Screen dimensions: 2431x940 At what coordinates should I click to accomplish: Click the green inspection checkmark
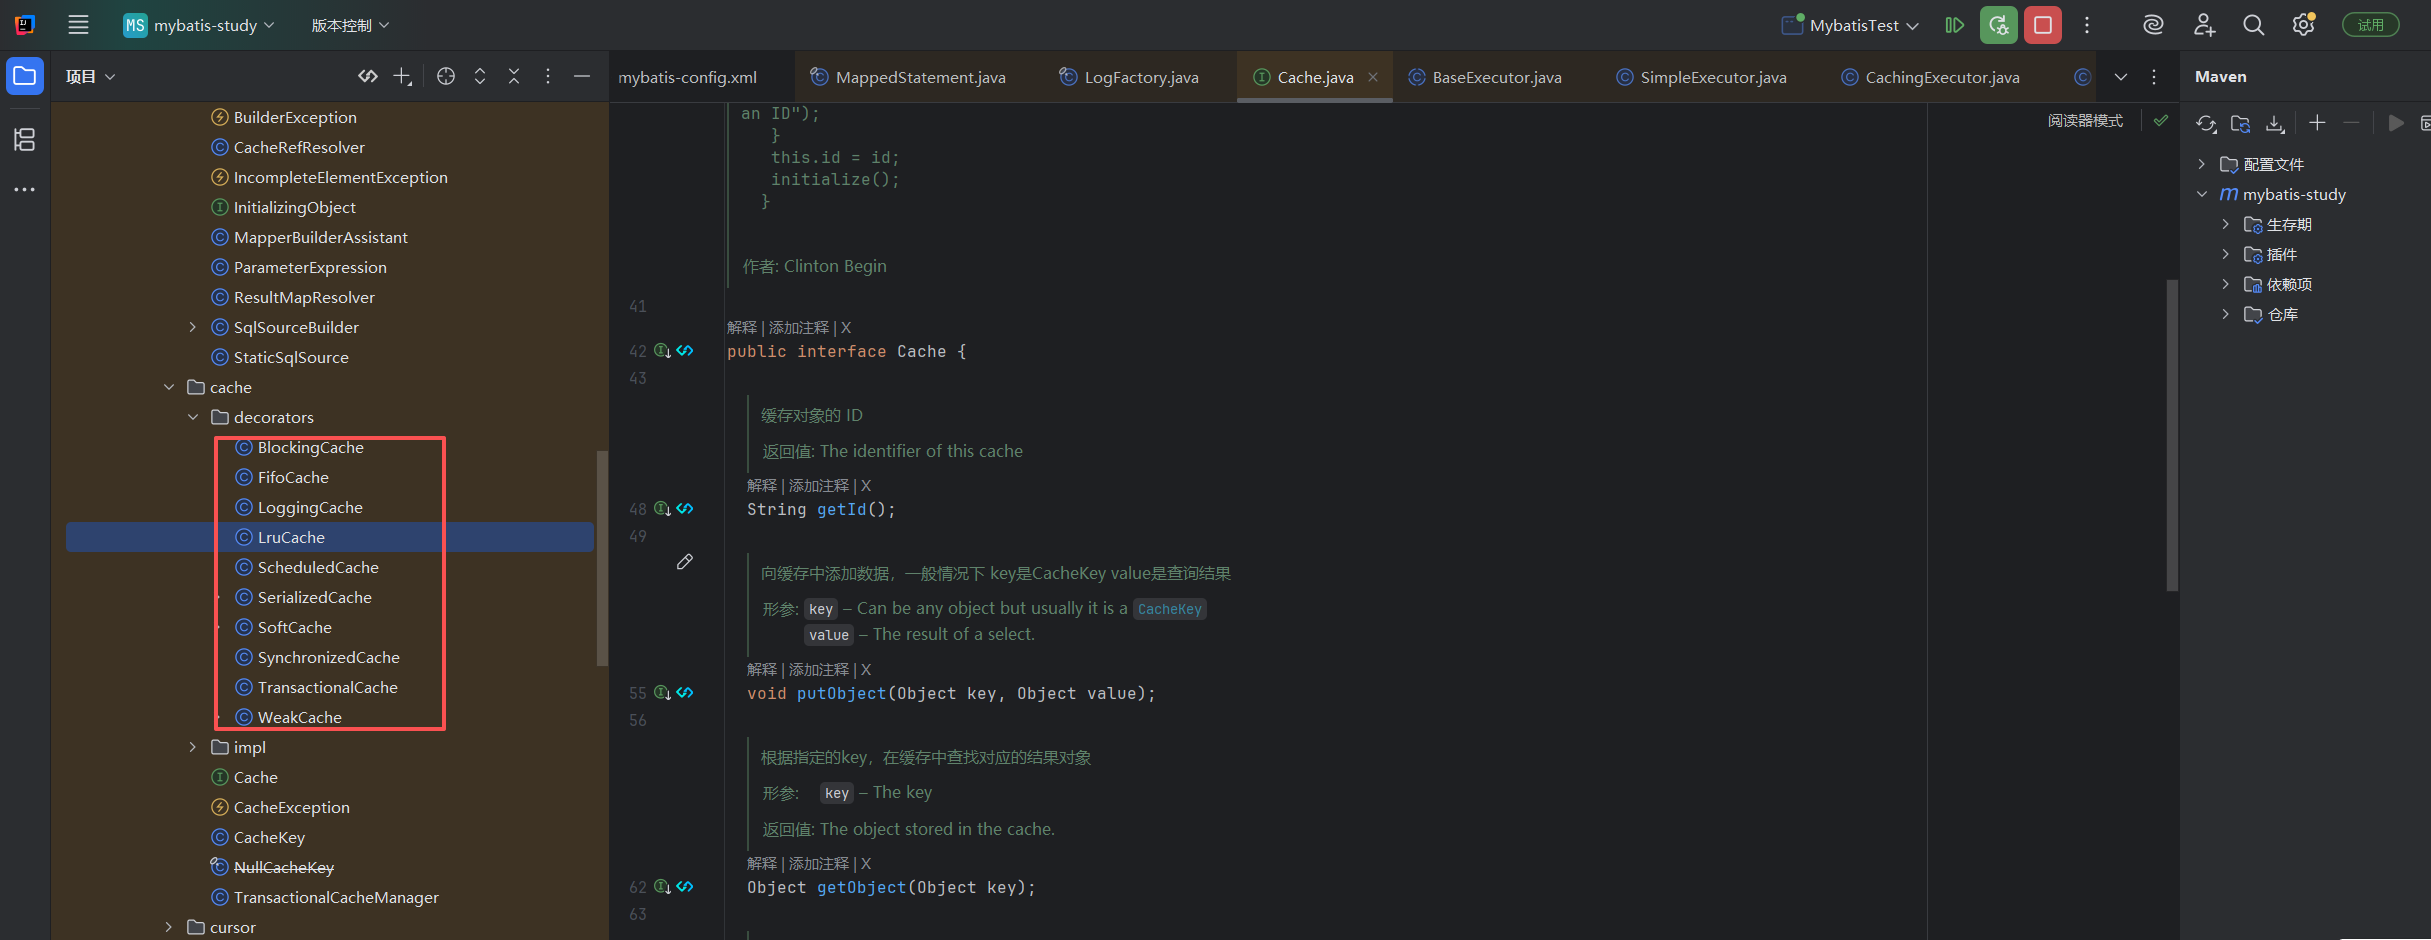[2161, 120]
